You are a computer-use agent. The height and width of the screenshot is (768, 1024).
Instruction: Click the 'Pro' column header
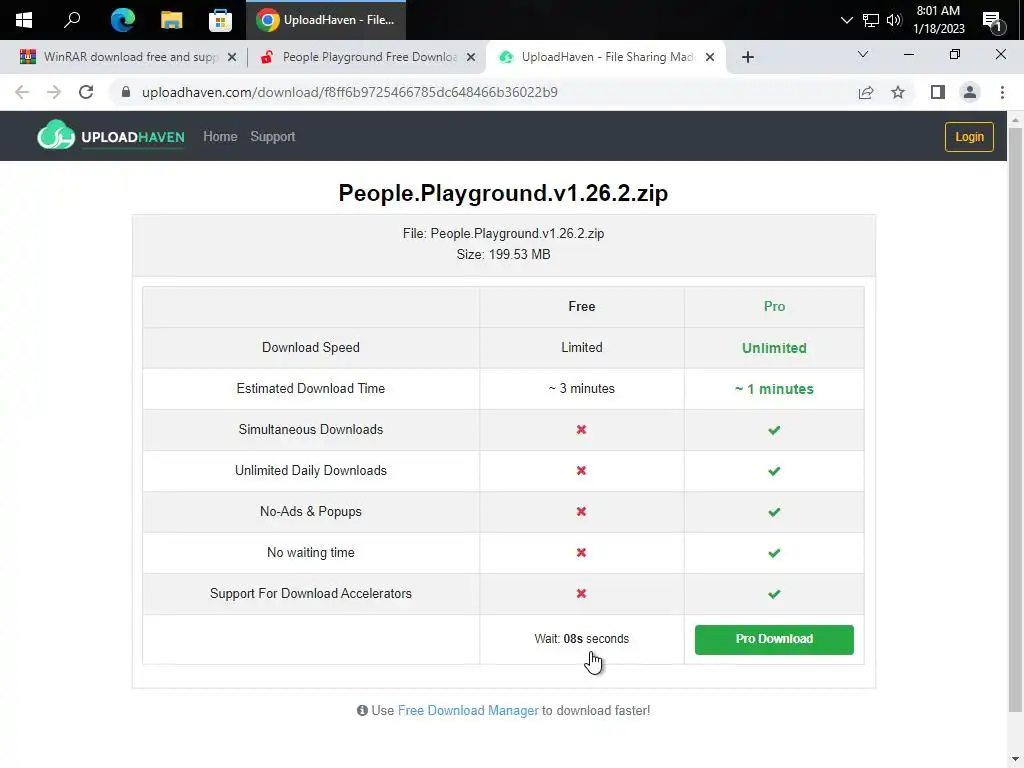coord(774,306)
